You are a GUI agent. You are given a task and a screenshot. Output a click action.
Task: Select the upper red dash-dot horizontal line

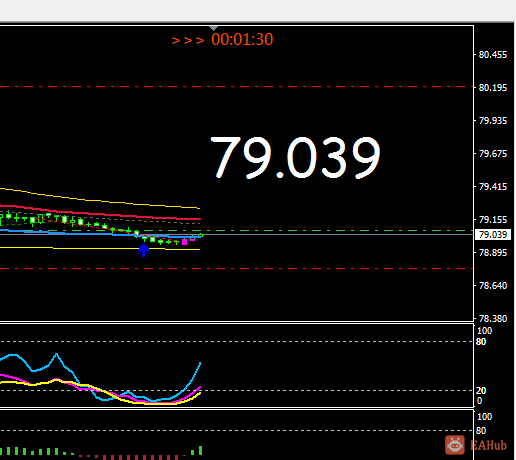[237, 87]
